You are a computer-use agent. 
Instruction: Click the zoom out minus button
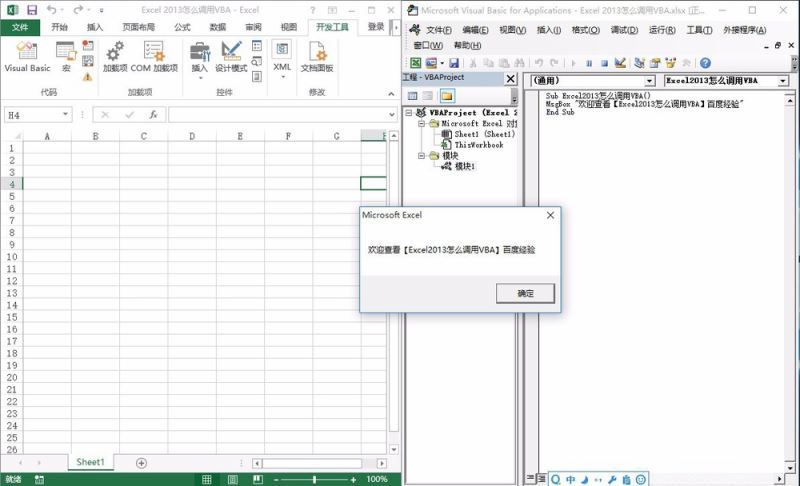(276, 479)
